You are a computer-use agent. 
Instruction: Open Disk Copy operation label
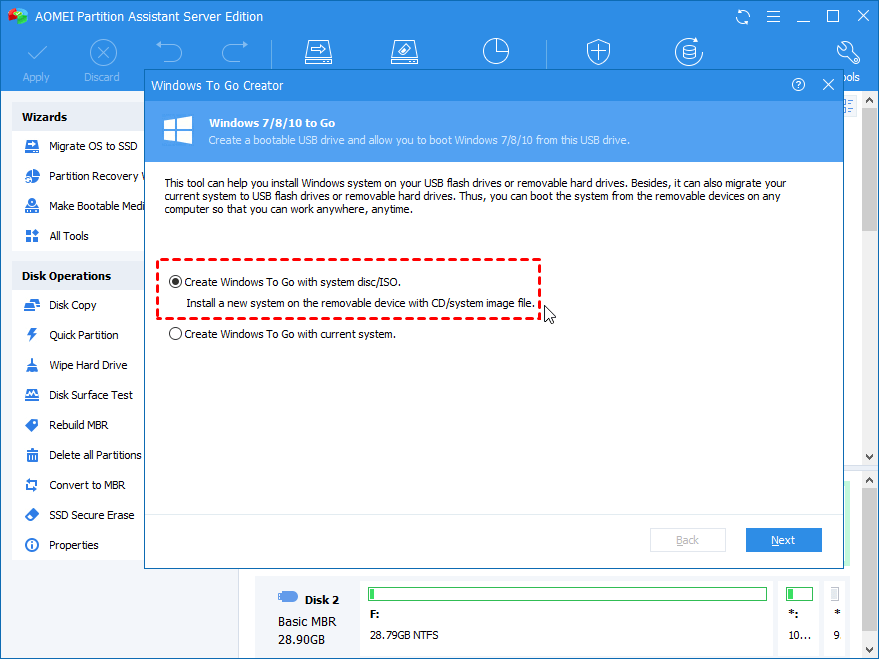click(73, 305)
